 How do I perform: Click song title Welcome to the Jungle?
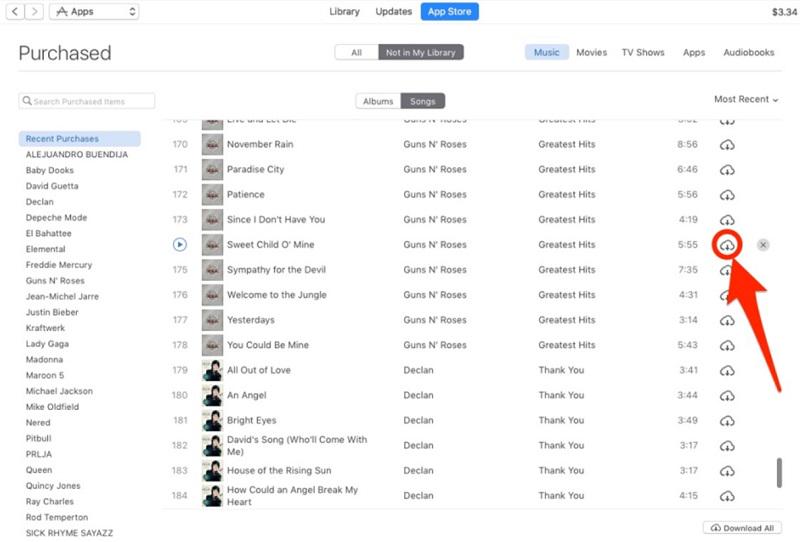tap(277, 294)
